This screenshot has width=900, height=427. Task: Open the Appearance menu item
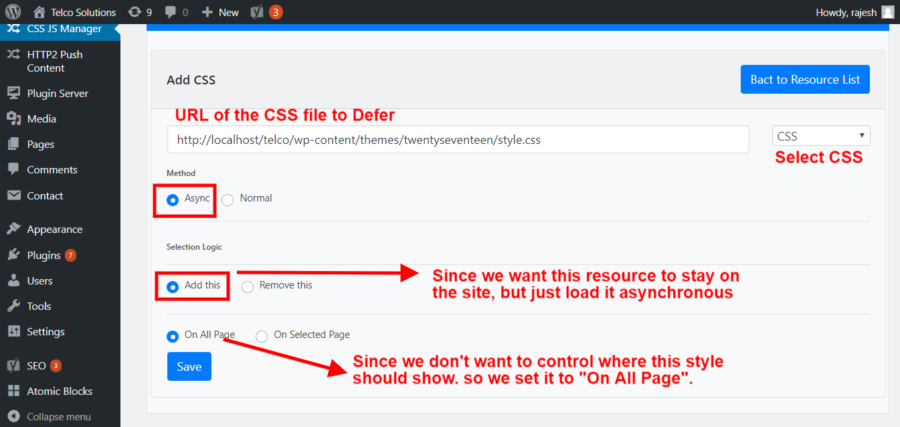tap(55, 229)
